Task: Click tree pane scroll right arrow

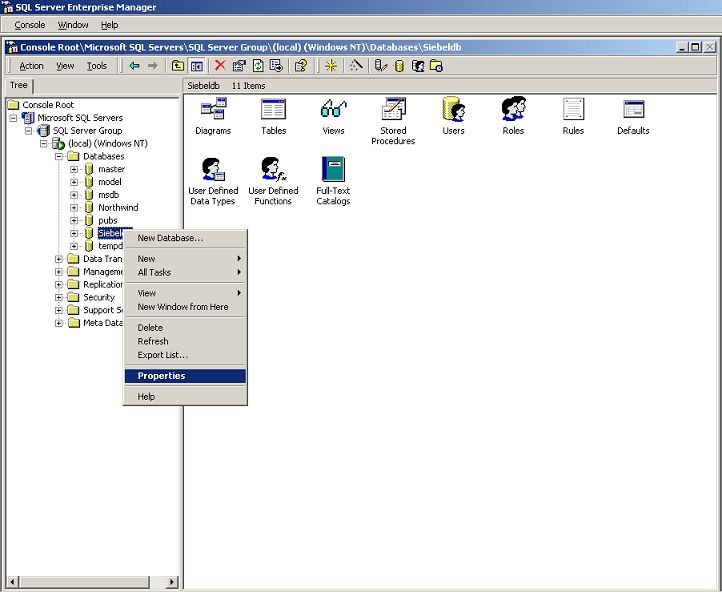Action: pos(172,582)
